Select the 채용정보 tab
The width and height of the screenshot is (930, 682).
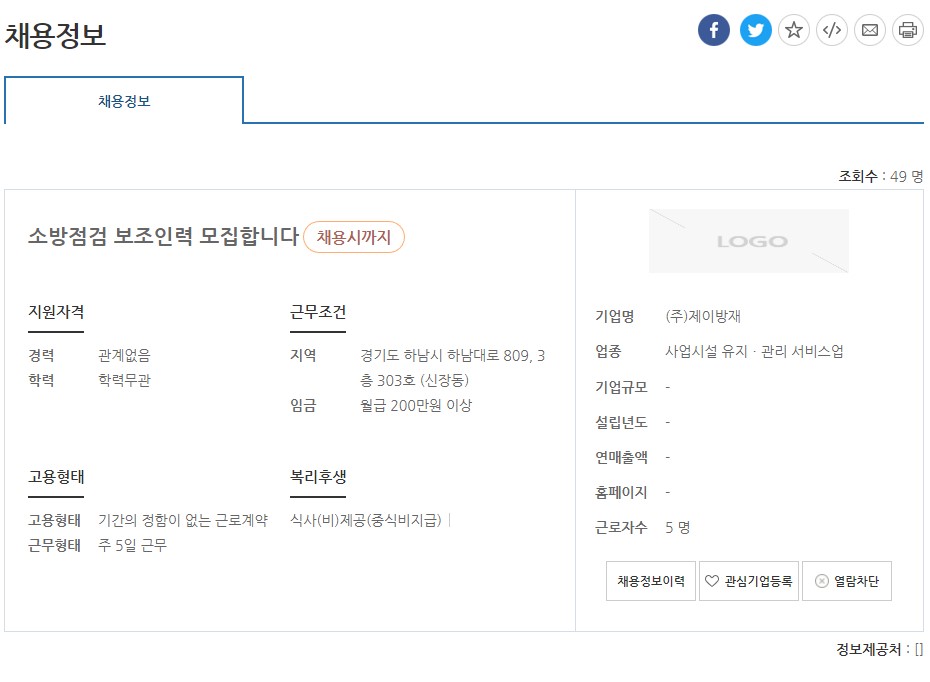[x=124, y=101]
